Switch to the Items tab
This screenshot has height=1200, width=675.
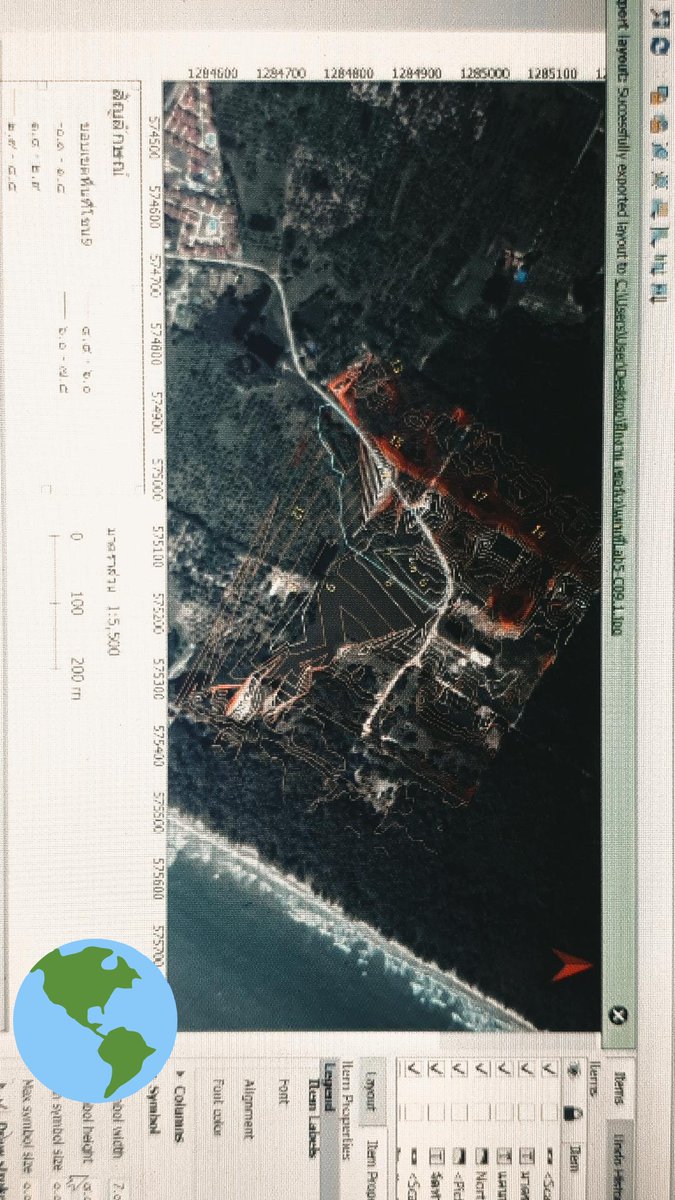point(618,1088)
